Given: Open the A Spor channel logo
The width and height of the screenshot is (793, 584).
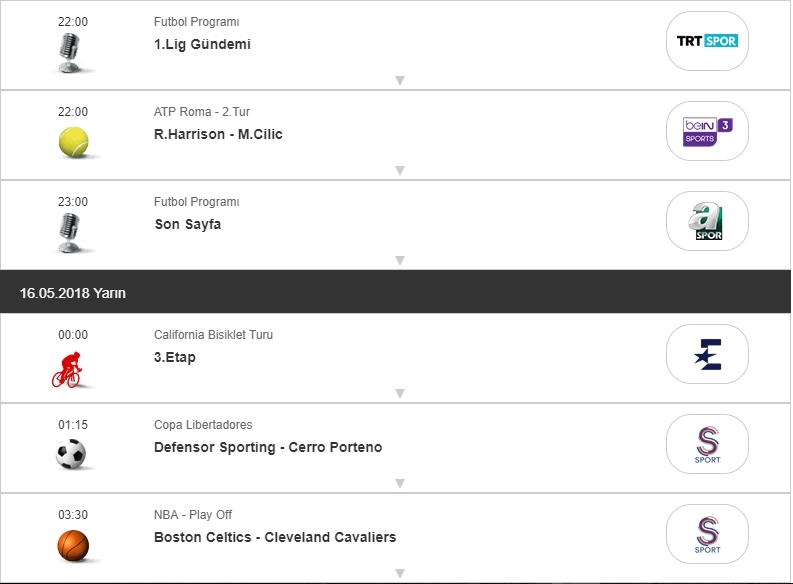Looking at the screenshot, I should [x=707, y=221].
